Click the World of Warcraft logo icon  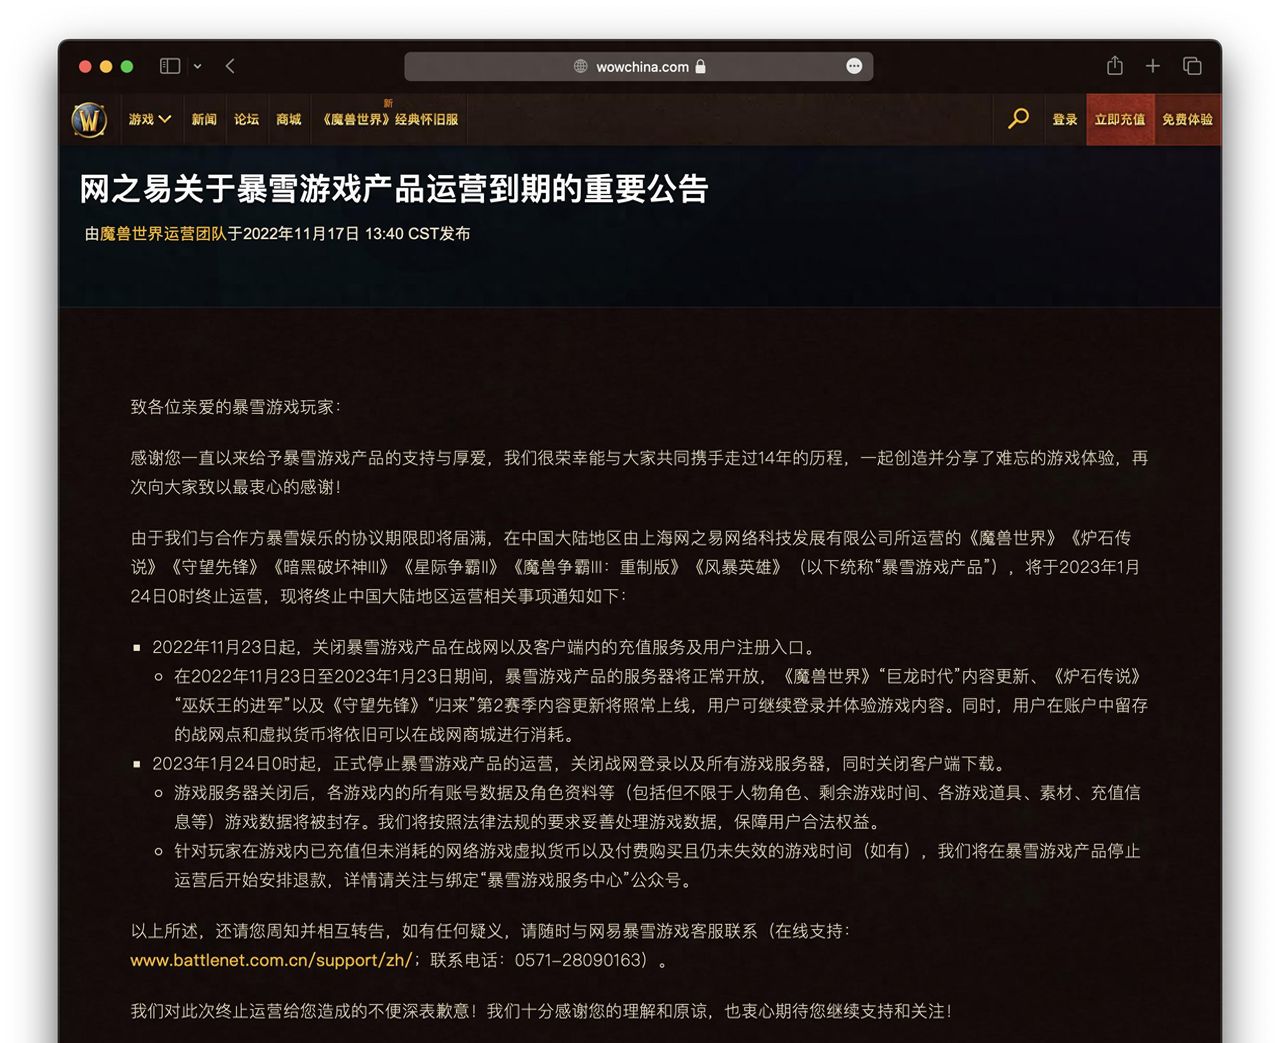90,119
